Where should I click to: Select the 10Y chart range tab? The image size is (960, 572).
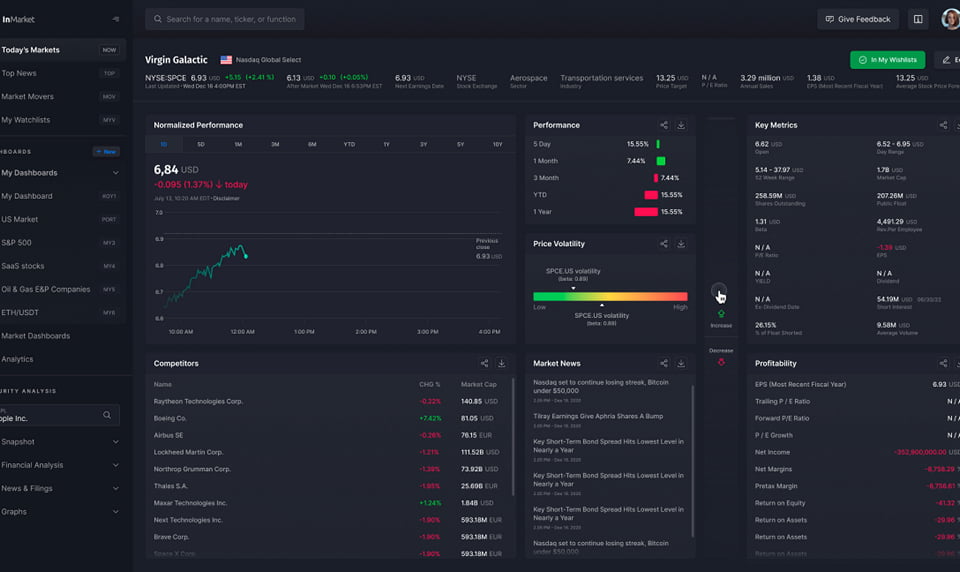point(498,145)
